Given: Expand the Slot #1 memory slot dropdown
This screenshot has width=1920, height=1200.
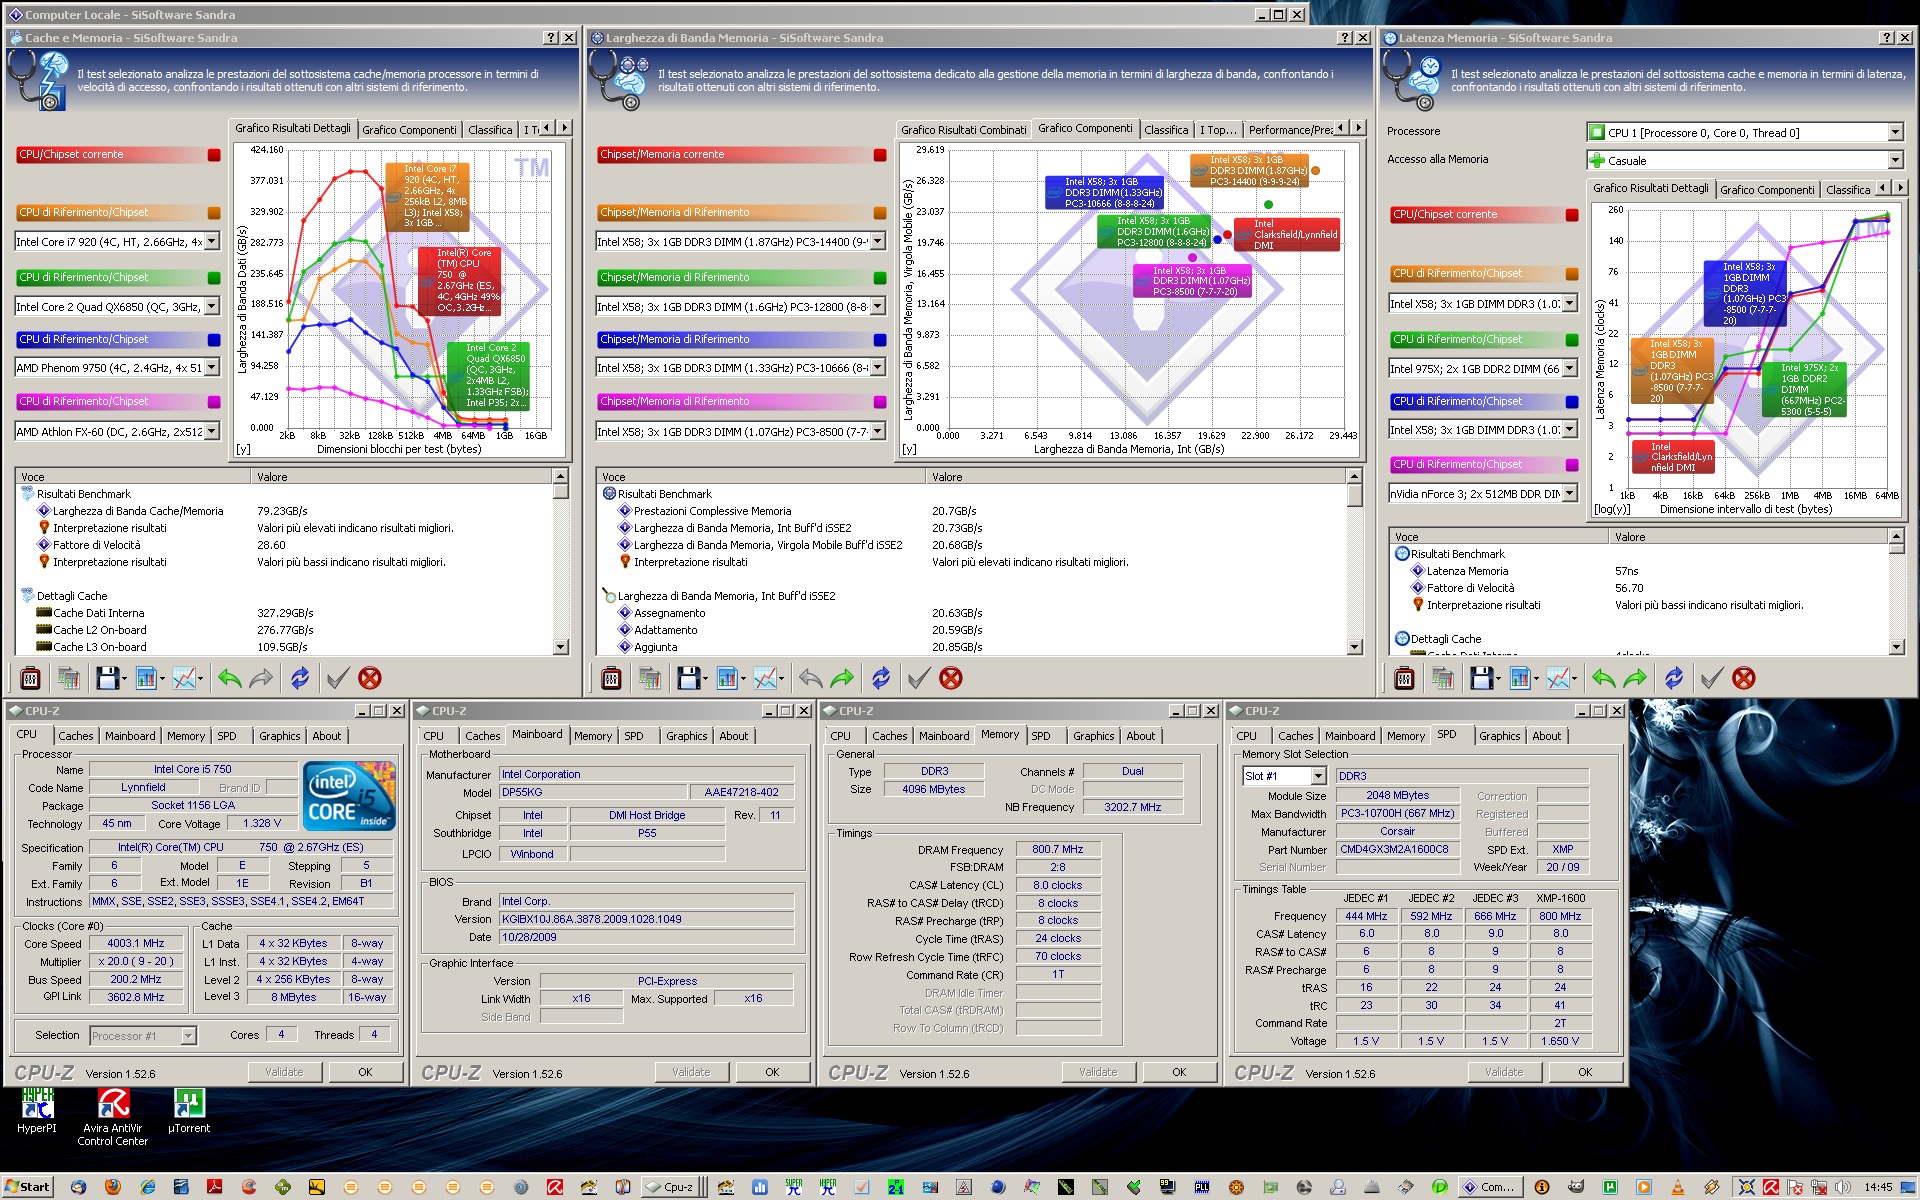Looking at the screenshot, I should coord(1318,777).
